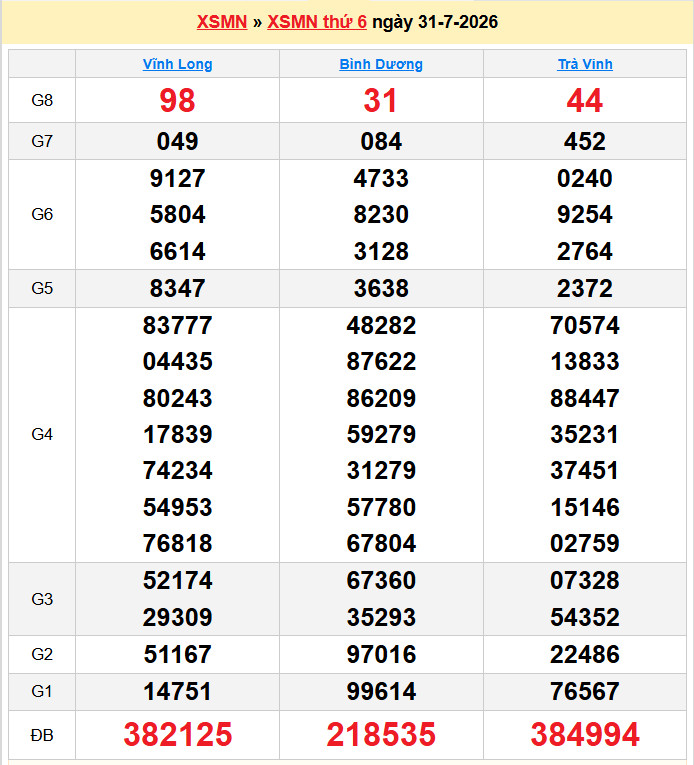The width and height of the screenshot is (694, 765).
Task: Click G3 number 54352
Action: click(x=585, y=617)
